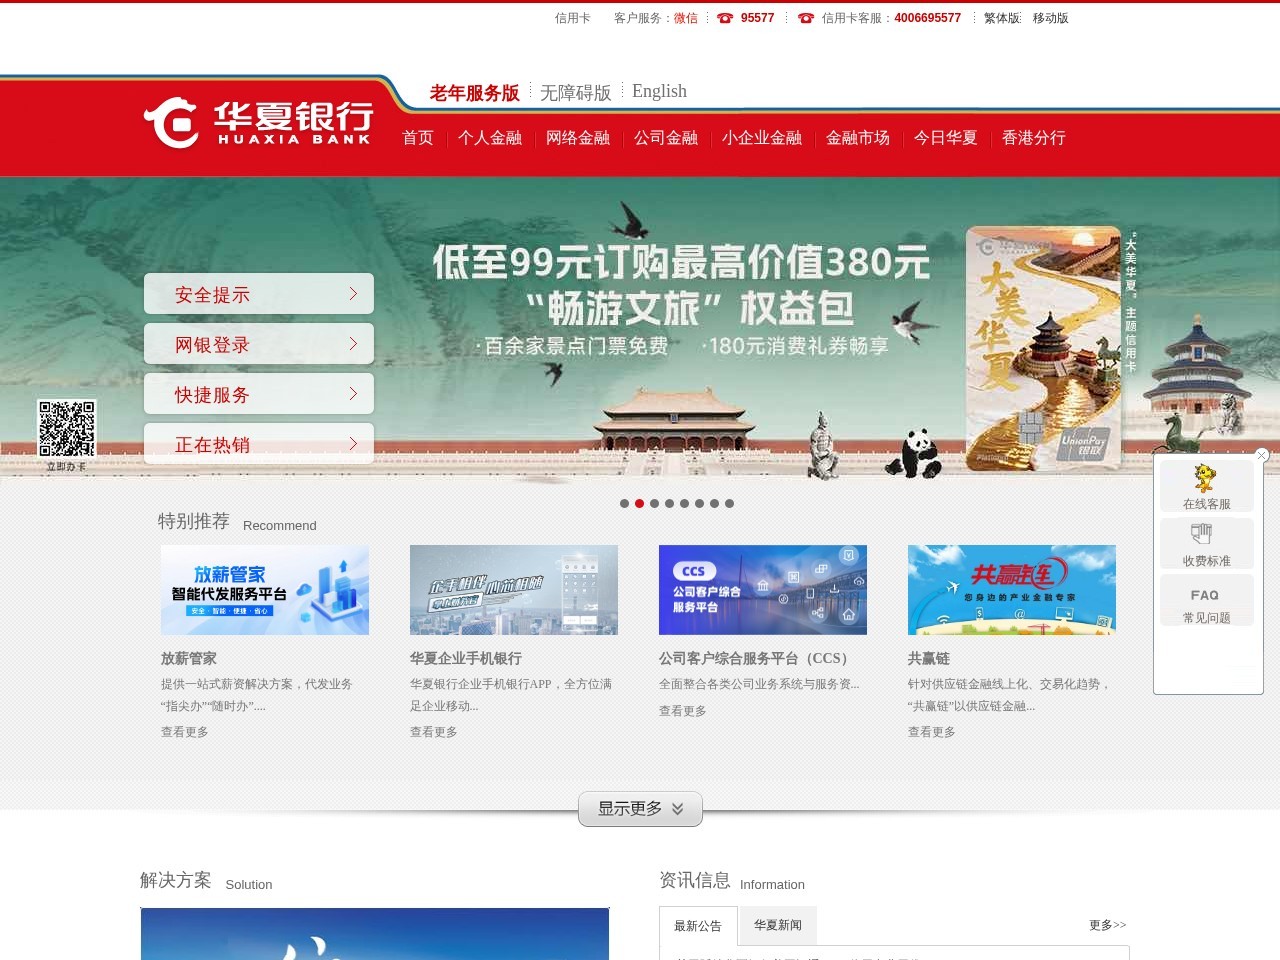1280x960 pixels.
Task: Click 查看更多 under 共赢链
Action: (932, 732)
